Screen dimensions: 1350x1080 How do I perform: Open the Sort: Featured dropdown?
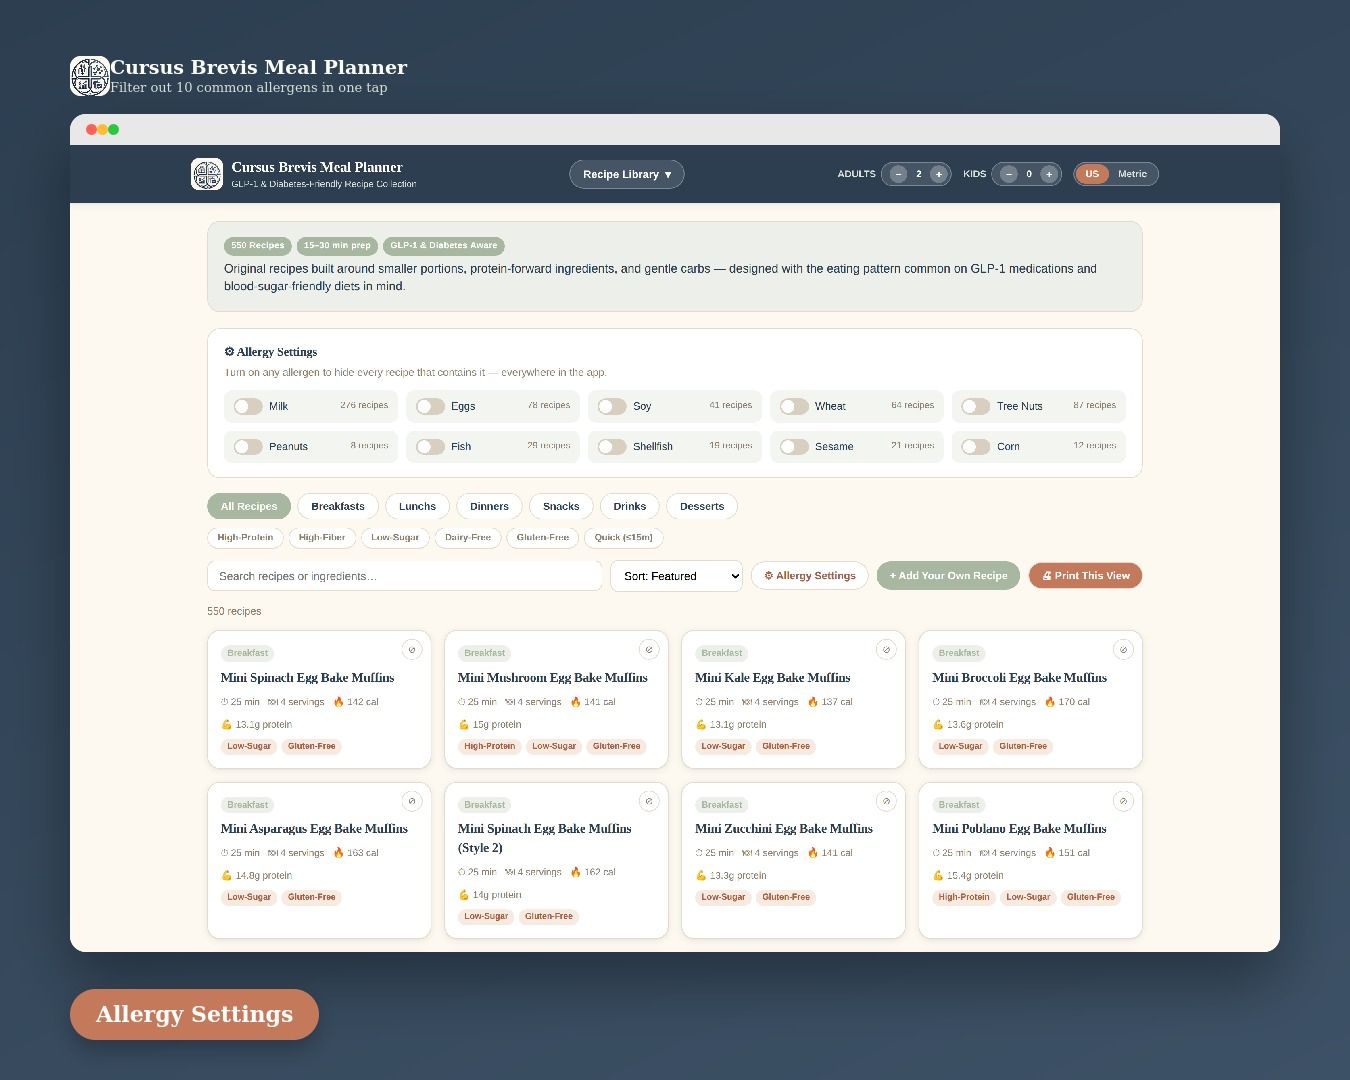[x=676, y=576]
